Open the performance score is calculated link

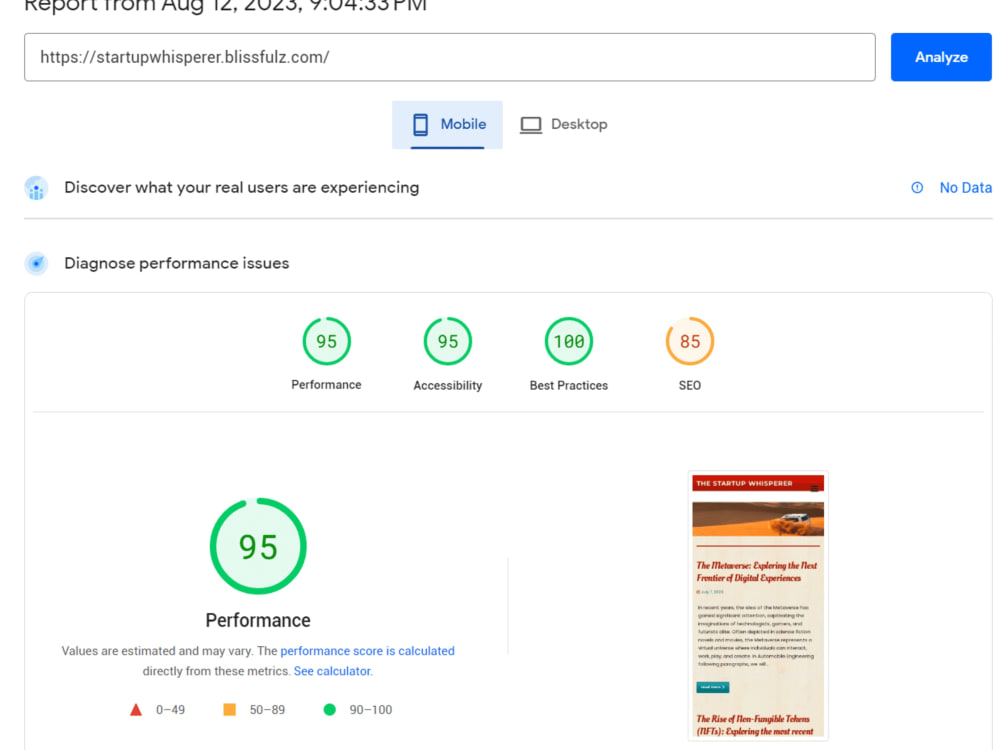(367, 651)
